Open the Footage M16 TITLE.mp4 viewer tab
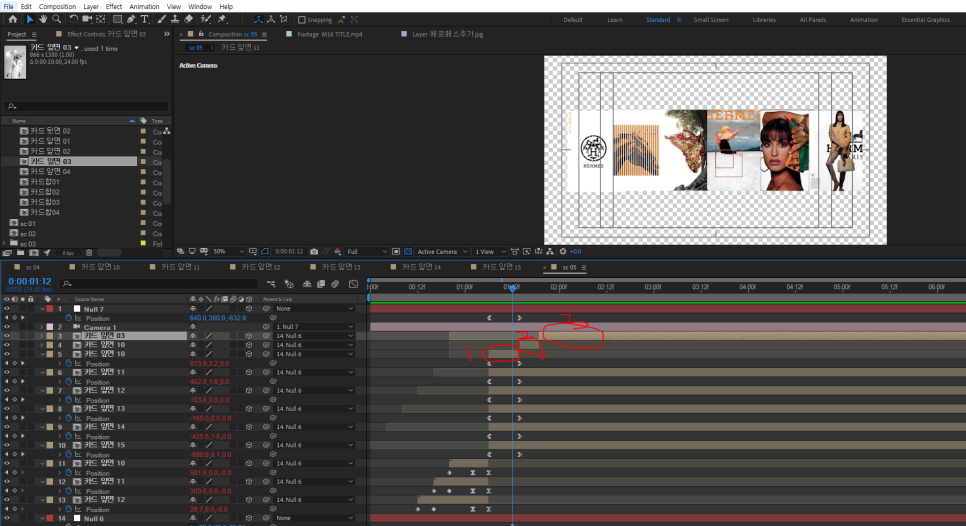 pyautogui.click(x=330, y=34)
